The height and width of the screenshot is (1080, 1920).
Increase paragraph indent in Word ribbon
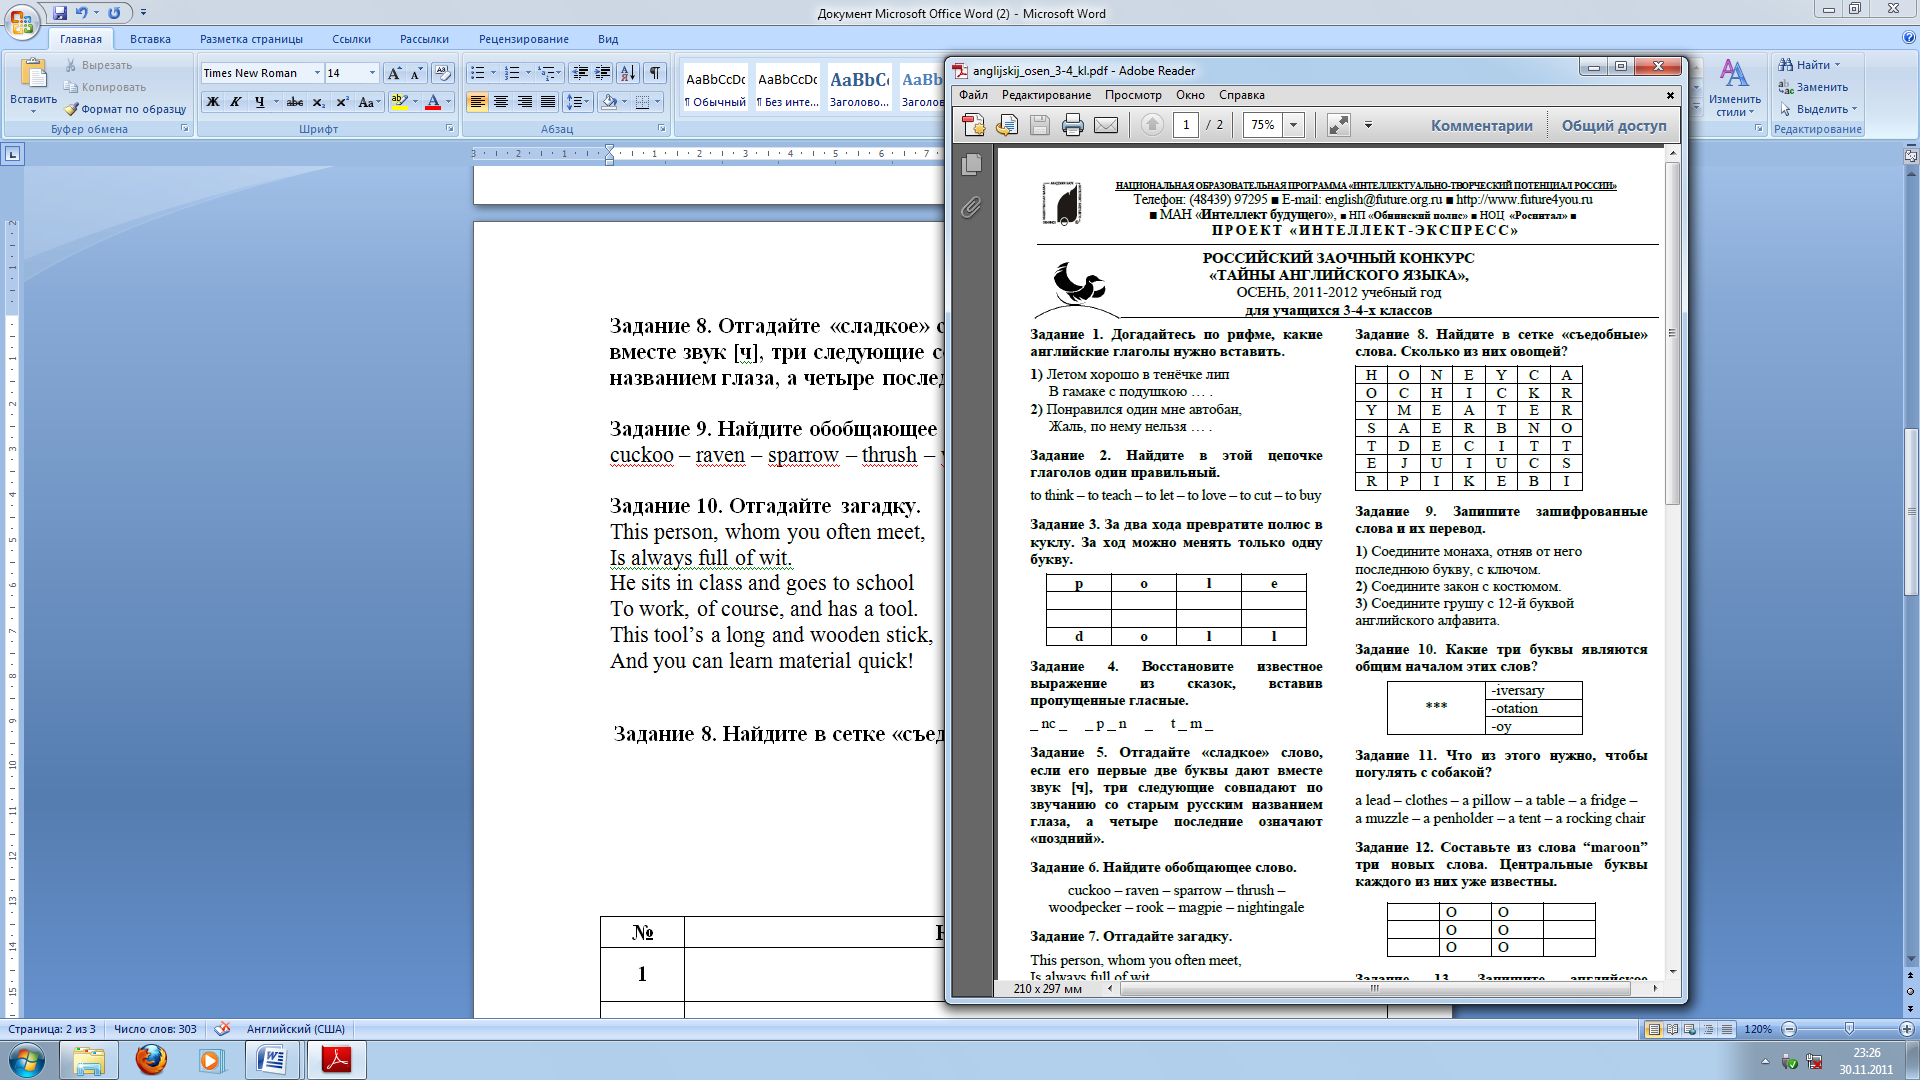point(603,73)
